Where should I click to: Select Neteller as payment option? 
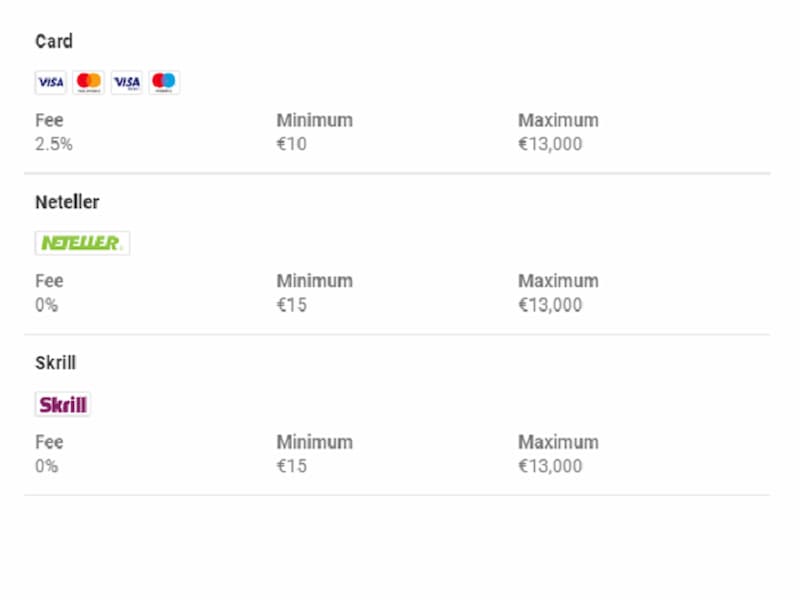tap(67, 202)
